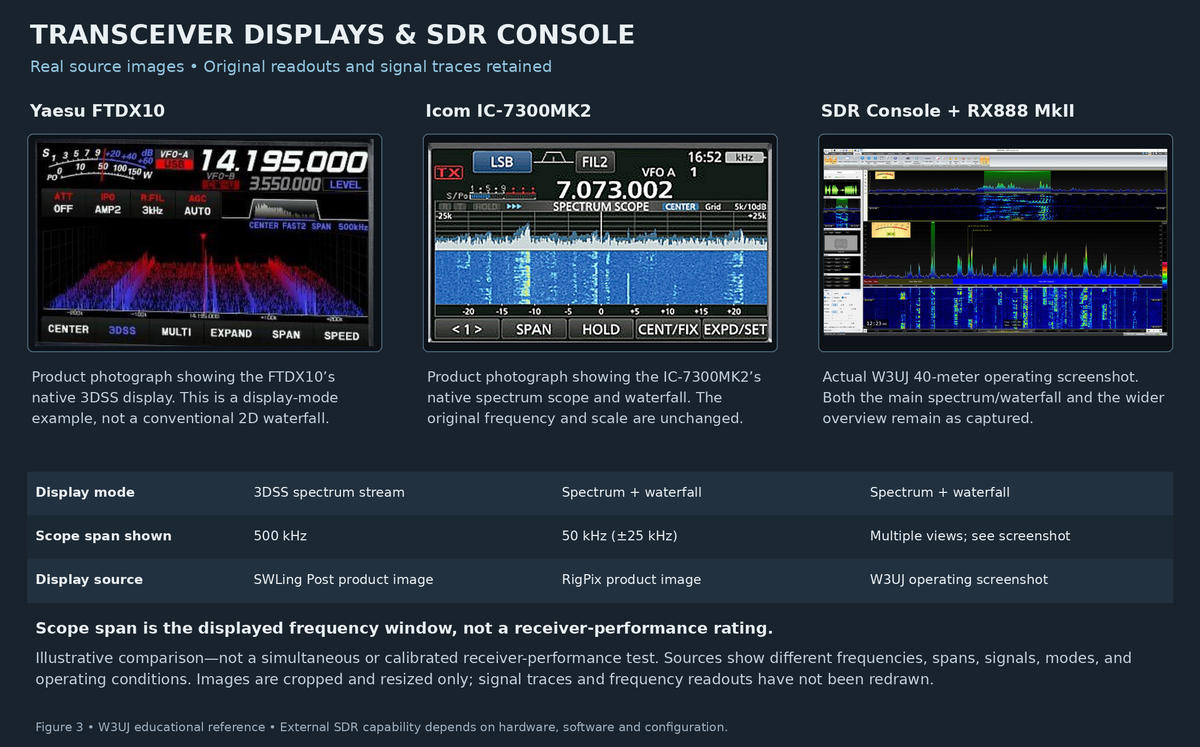Image resolution: width=1200 pixels, height=747 pixels.
Task: Click the Icom blue waterfall display
Action: point(601,278)
